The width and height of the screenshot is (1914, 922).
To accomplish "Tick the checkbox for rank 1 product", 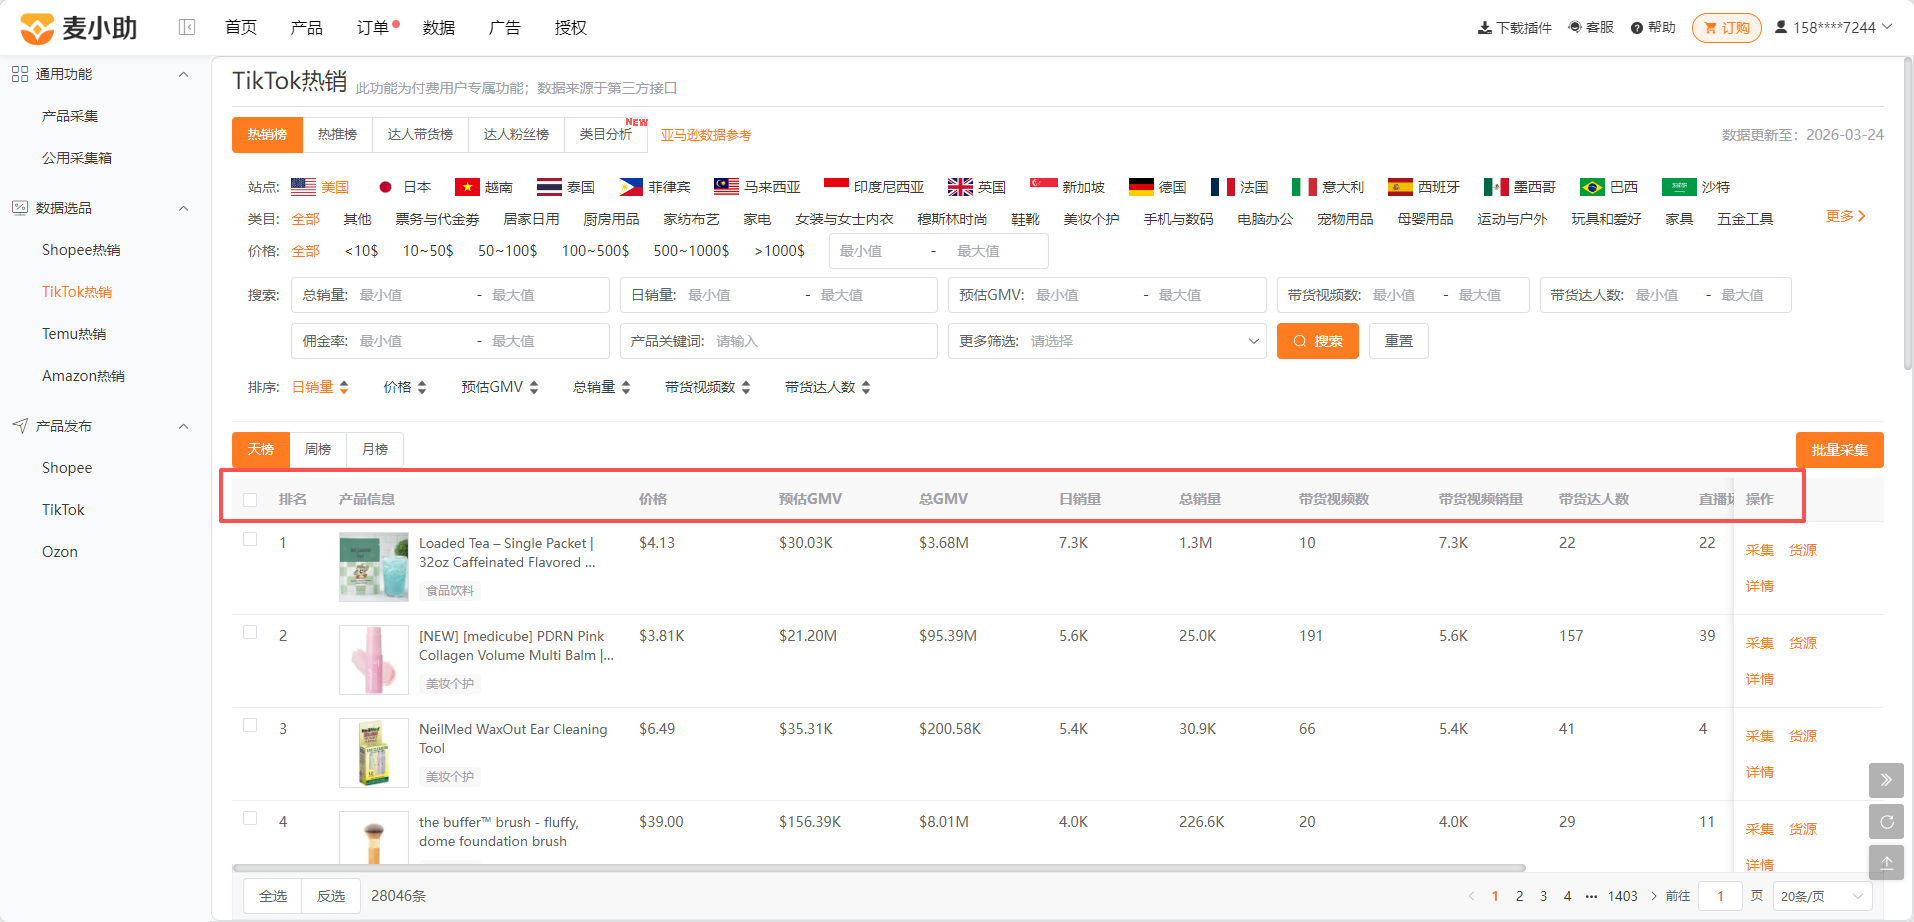I will [250, 540].
